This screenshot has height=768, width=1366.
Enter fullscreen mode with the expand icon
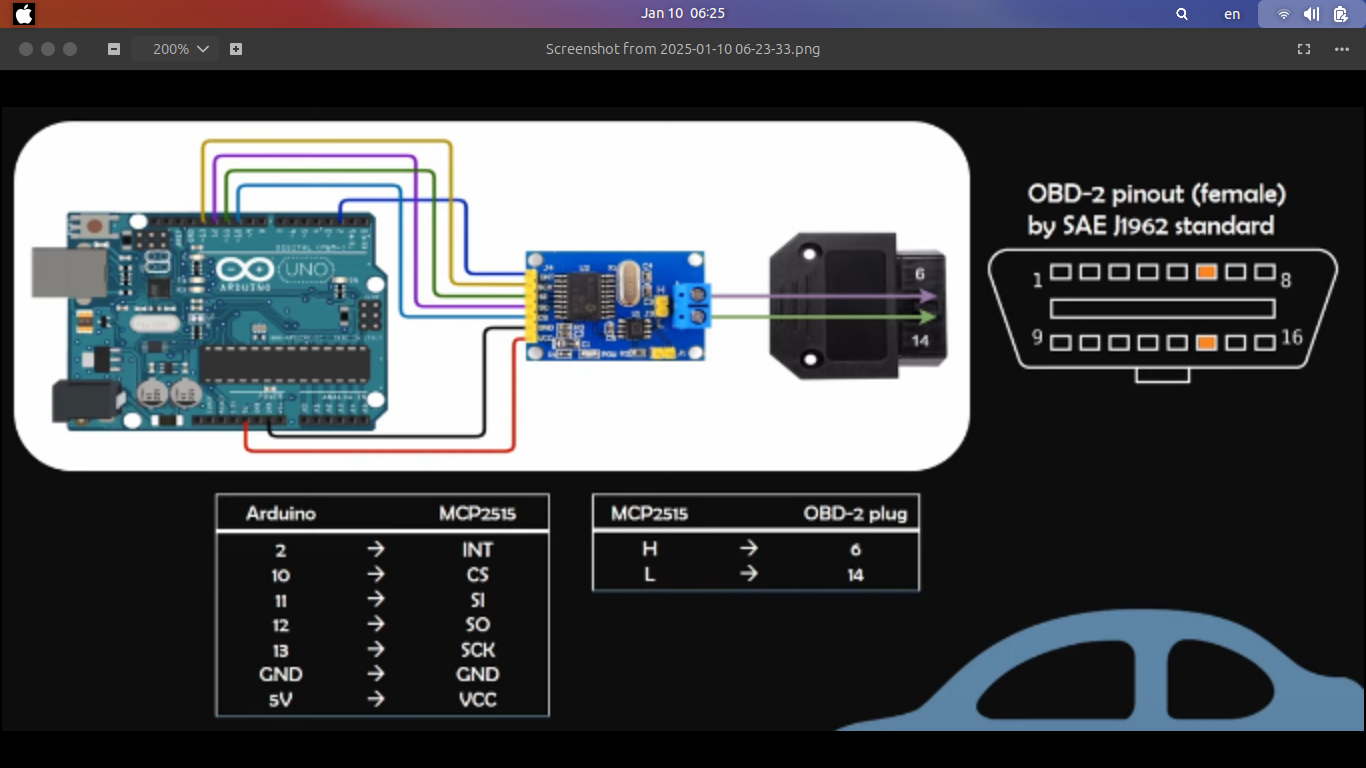click(x=1303, y=49)
